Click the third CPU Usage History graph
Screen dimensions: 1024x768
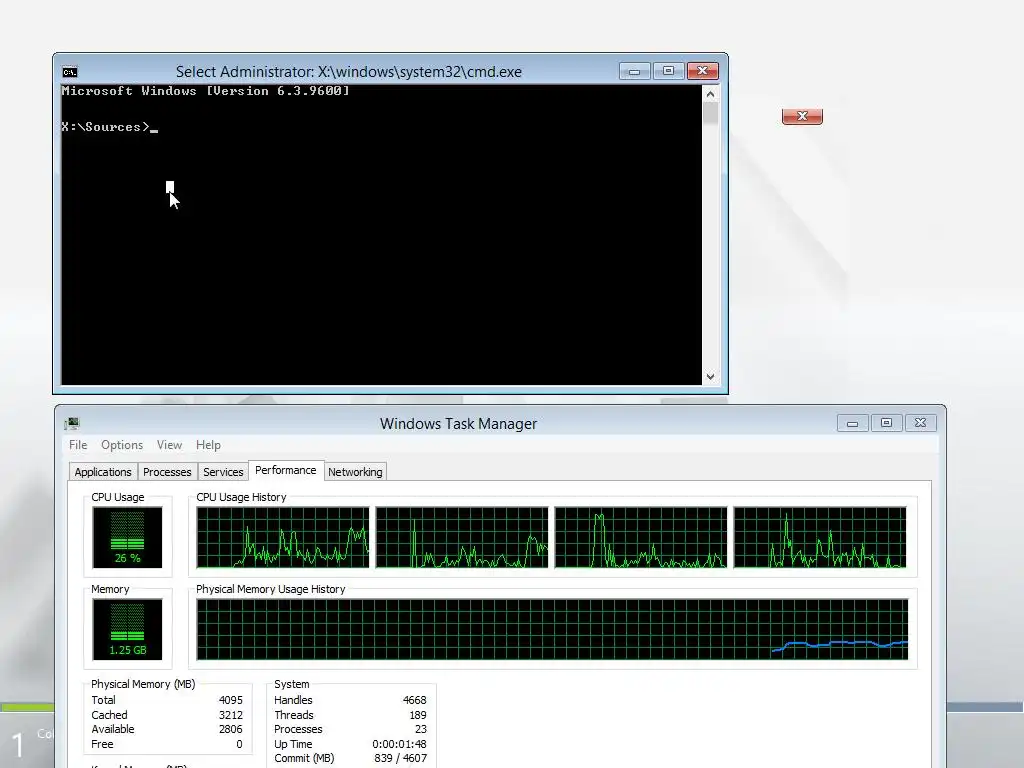click(641, 537)
